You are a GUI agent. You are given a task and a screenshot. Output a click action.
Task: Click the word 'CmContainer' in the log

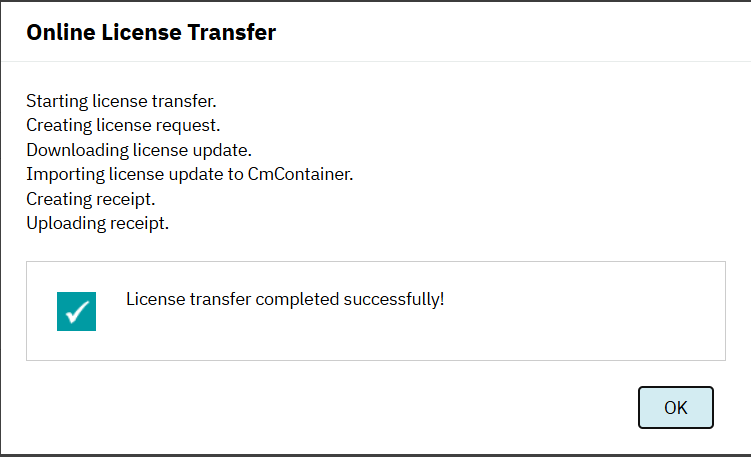point(300,174)
